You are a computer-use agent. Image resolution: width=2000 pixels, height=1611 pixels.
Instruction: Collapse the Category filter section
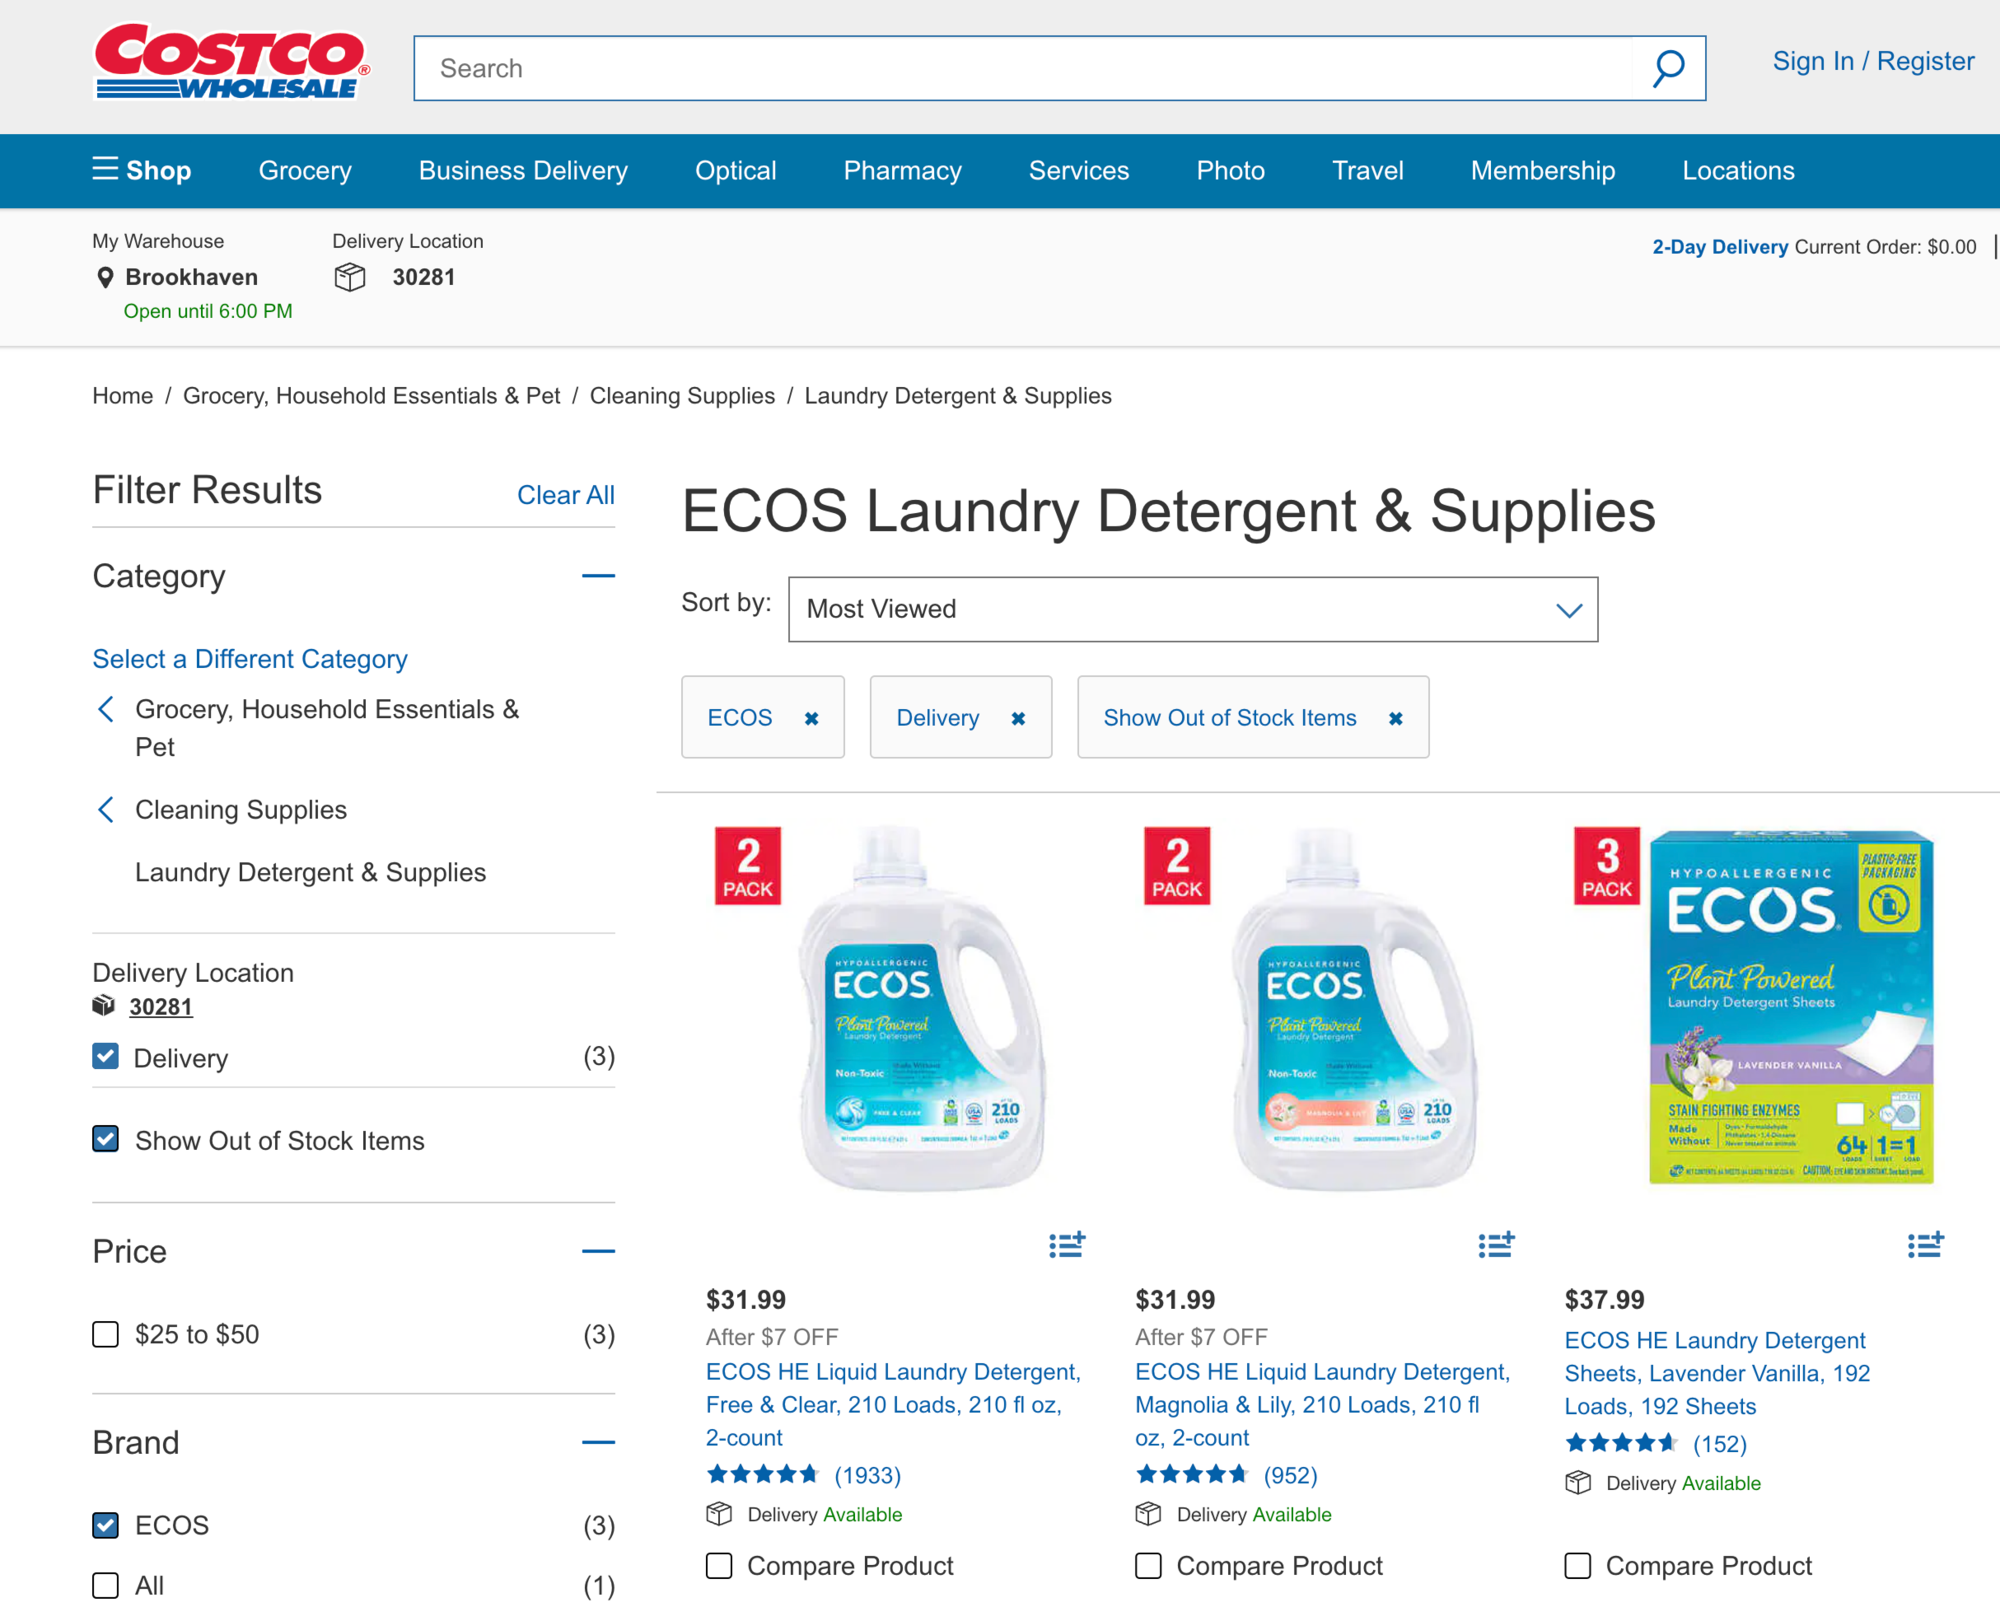click(598, 576)
